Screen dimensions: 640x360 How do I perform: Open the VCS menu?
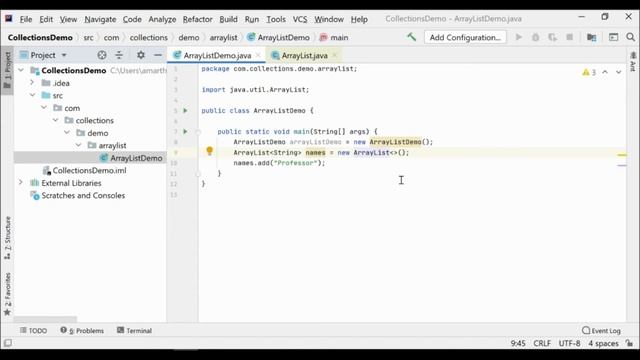[300, 19]
